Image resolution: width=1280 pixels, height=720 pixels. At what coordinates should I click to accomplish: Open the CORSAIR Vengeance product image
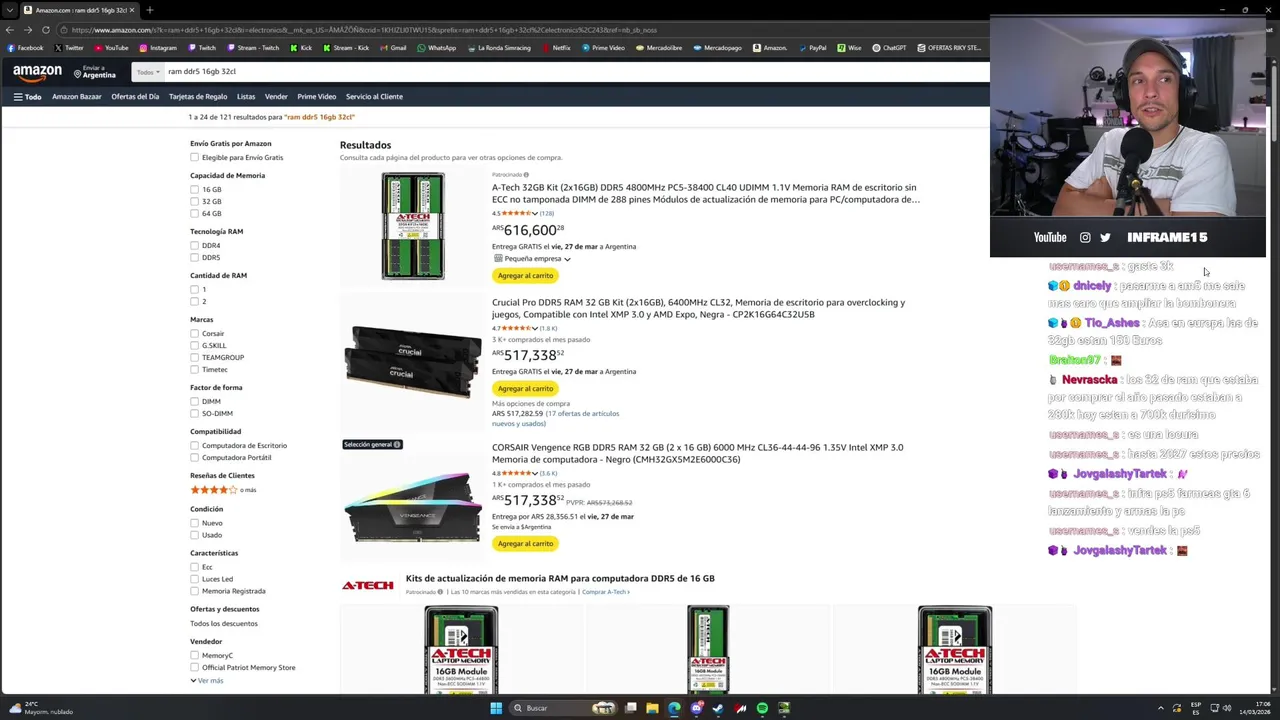point(412,506)
